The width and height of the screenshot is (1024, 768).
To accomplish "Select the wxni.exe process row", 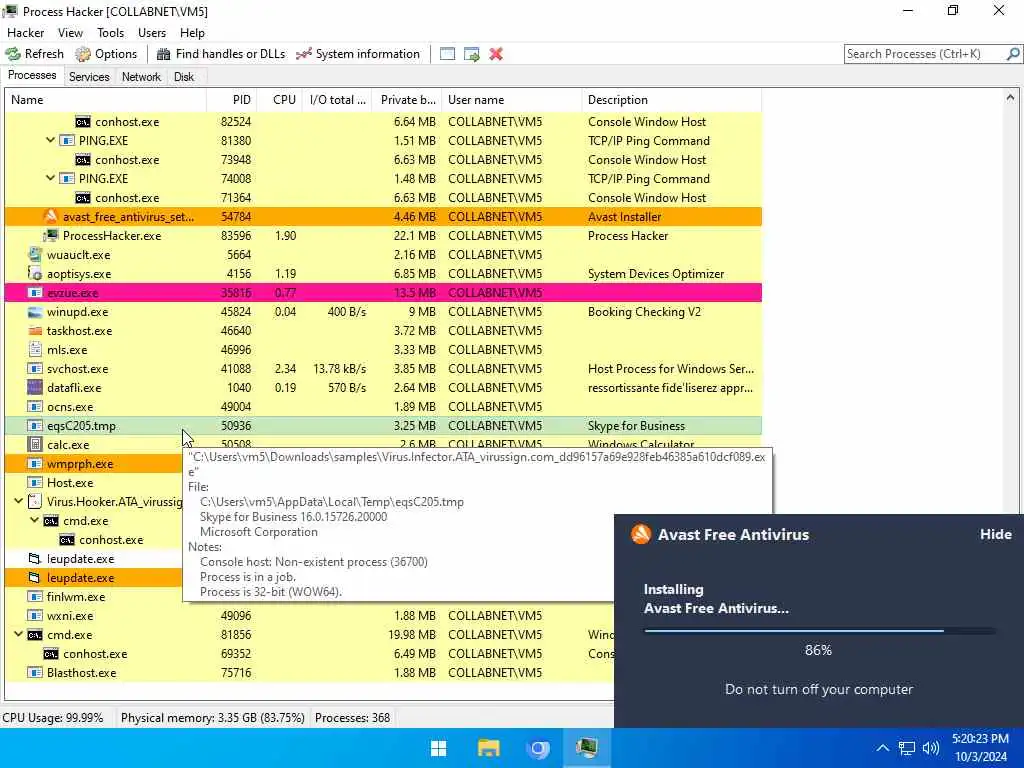I will click(310, 615).
